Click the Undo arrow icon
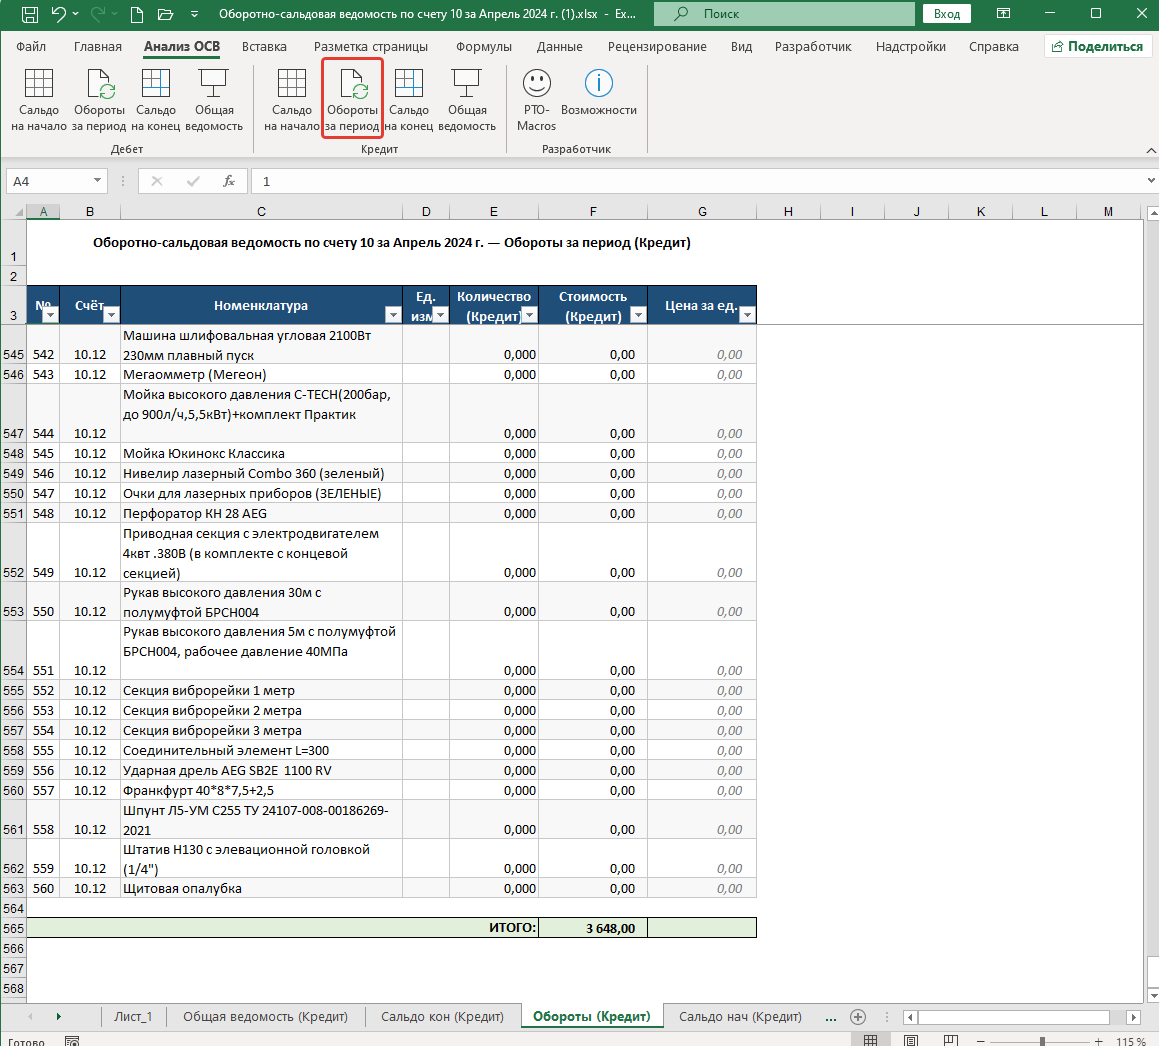Screen dimensions: 1159x1046 pos(58,13)
